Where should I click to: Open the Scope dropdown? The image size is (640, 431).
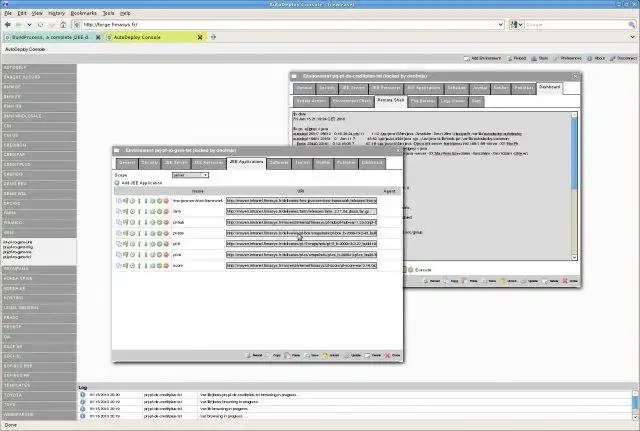coord(191,175)
